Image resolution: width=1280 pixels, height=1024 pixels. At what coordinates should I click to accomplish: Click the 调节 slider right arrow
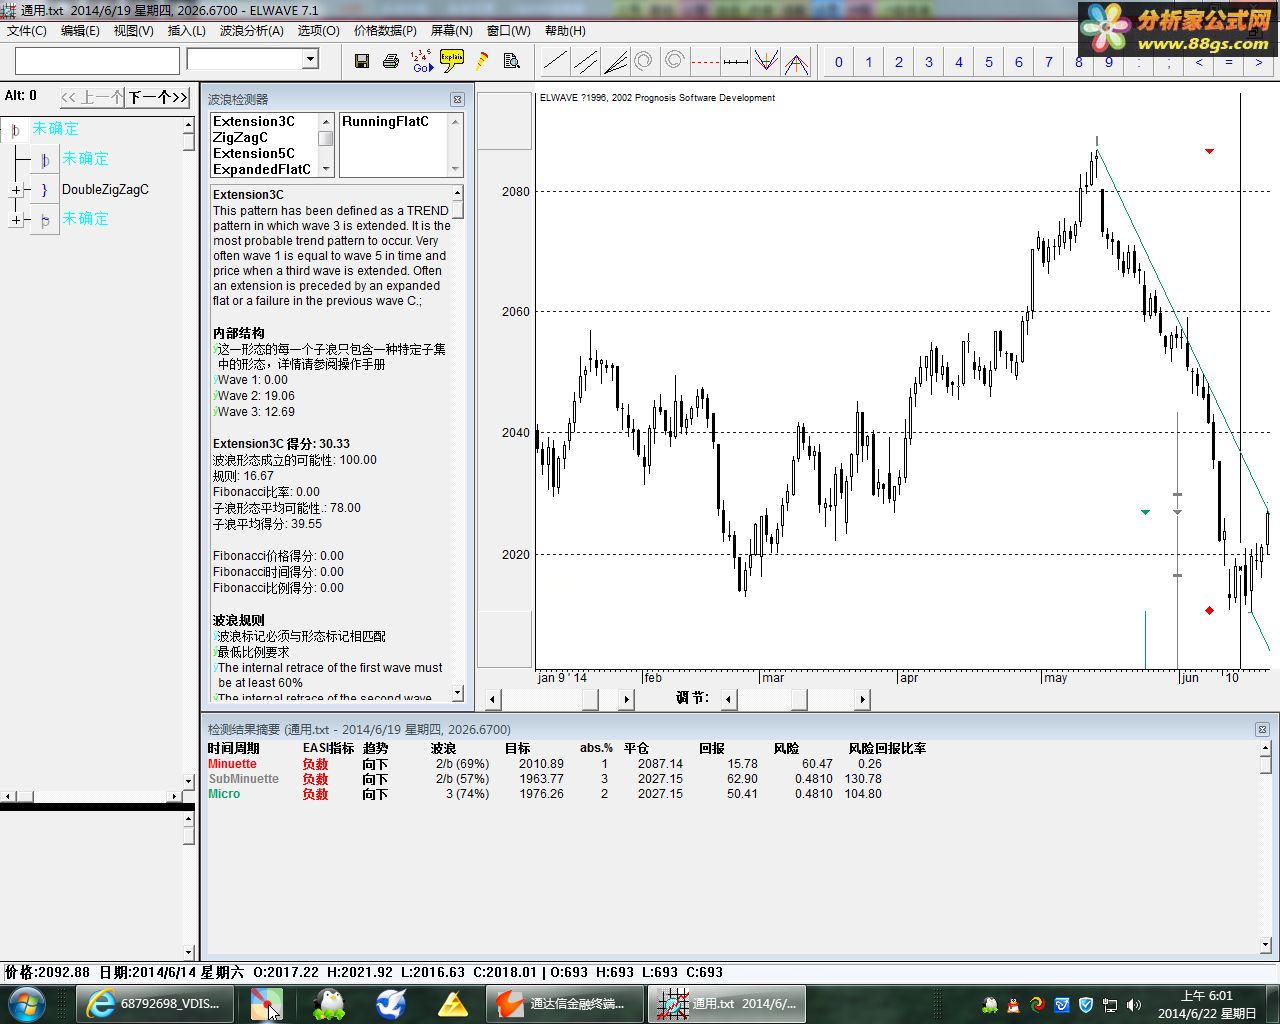[862, 699]
